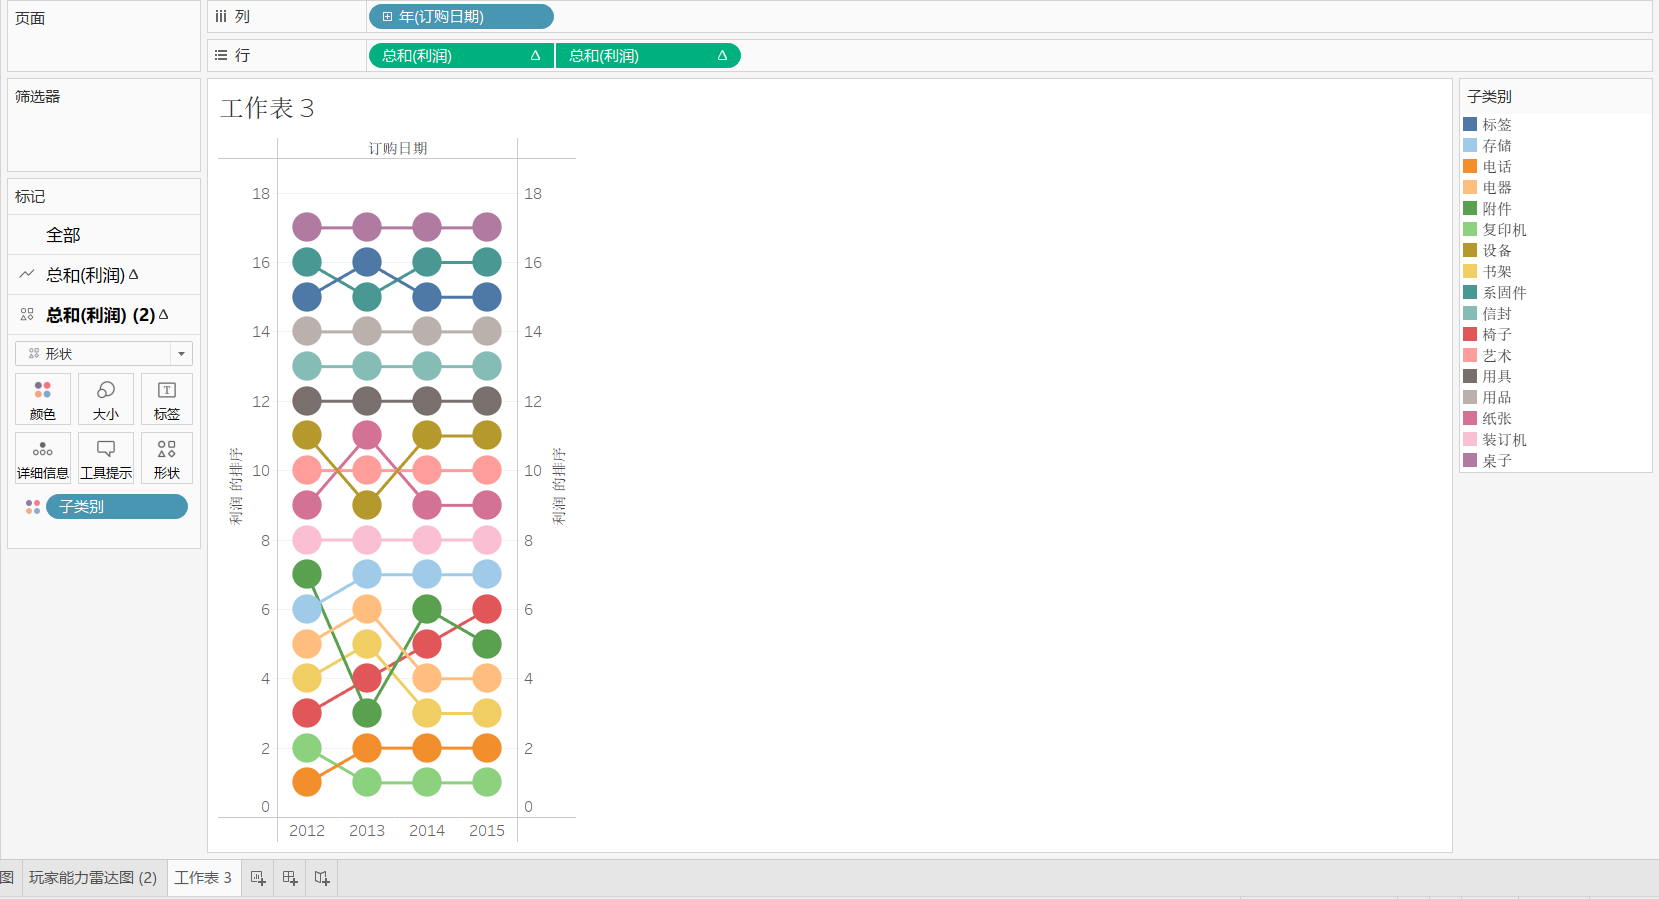The image size is (1659, 899).
Task: Select 椅子 in the legend
Action: [x=1497, y=334]
